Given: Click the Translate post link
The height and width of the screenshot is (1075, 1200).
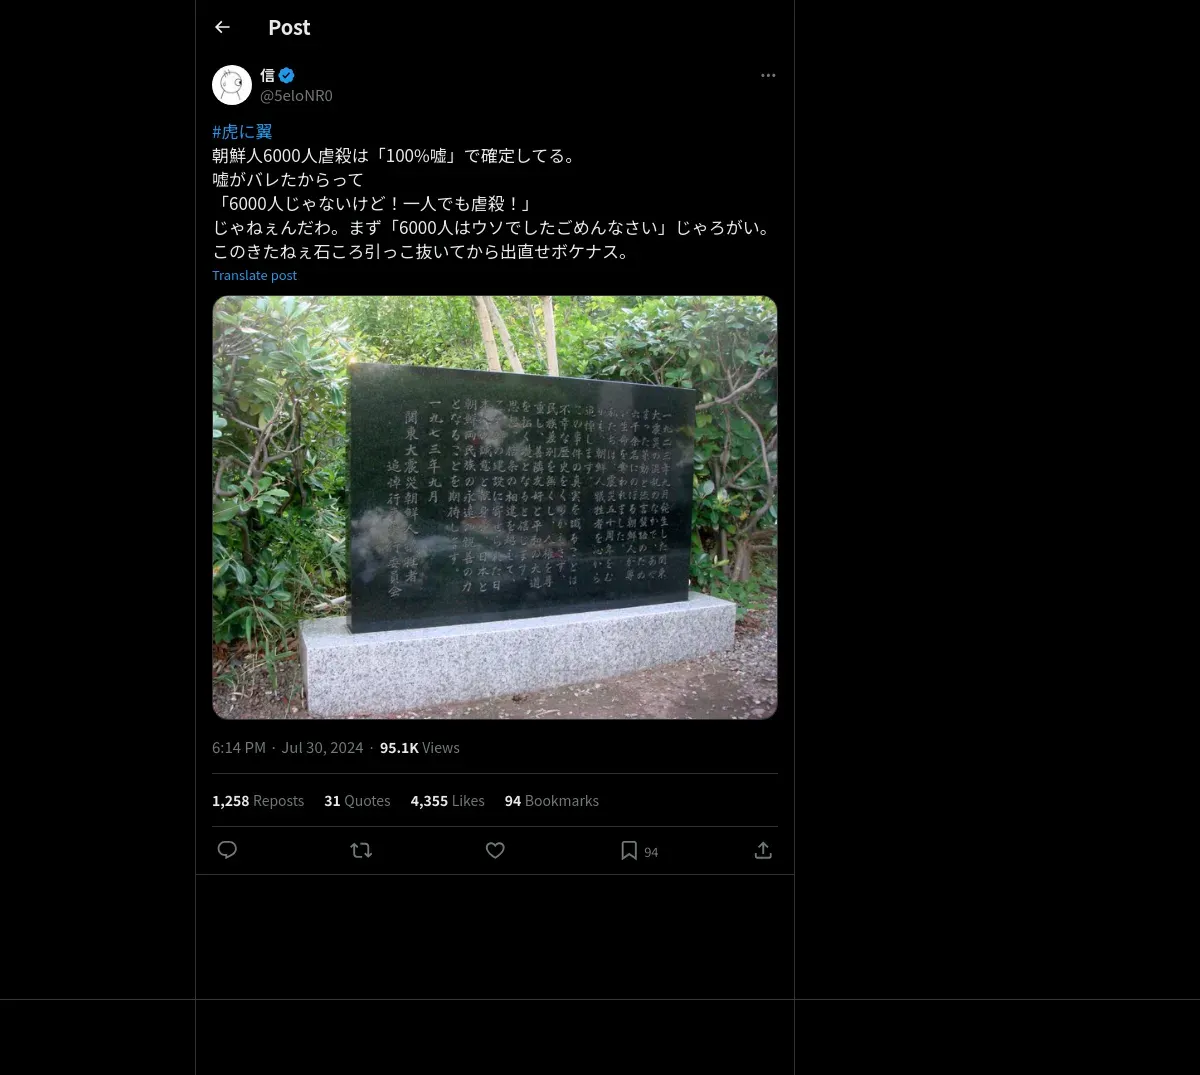Looking at the screenshot, I should tap(254, 275).
